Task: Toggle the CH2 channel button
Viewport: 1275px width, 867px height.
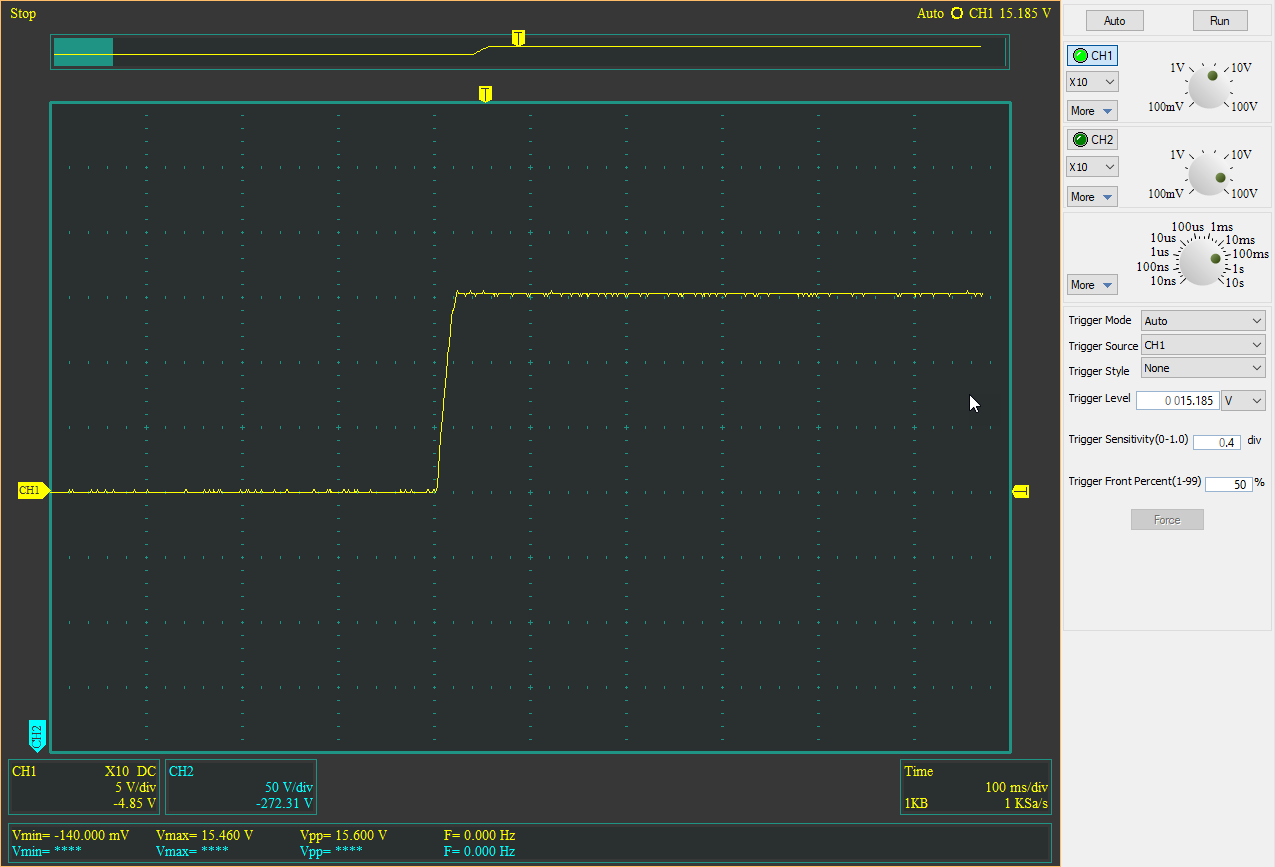Action: click(x=1093, y=140)
